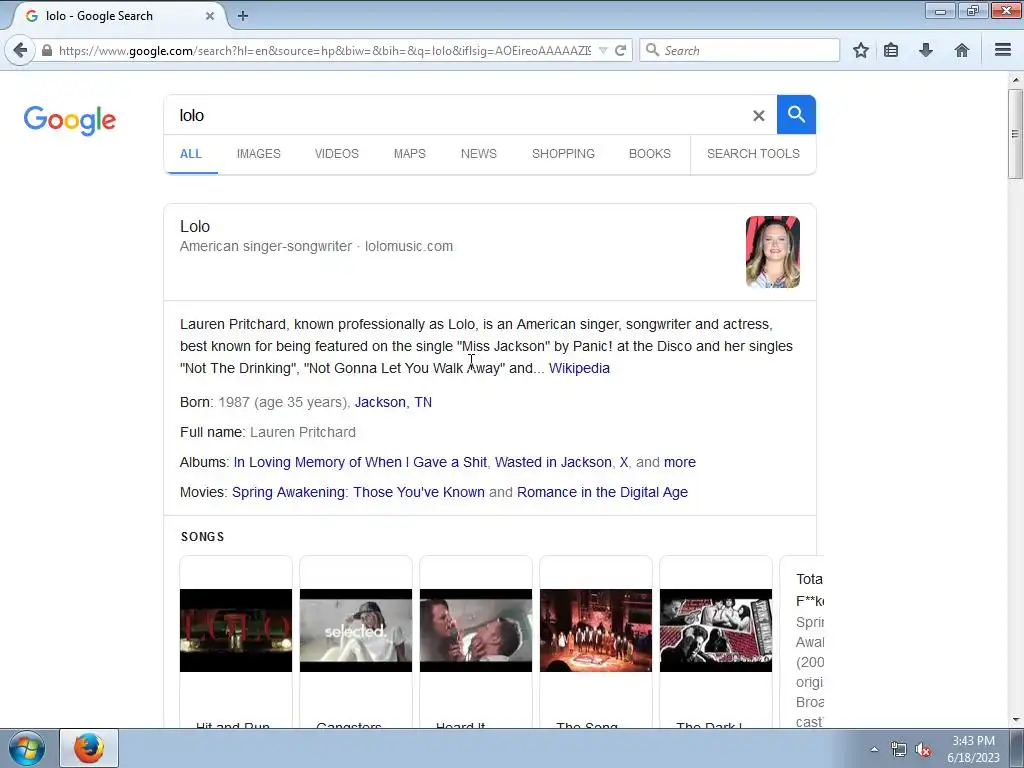This screenshot has height=768, width=1024.
Task: Open a new tab with the plus button
Action: (x=242, y=16)
